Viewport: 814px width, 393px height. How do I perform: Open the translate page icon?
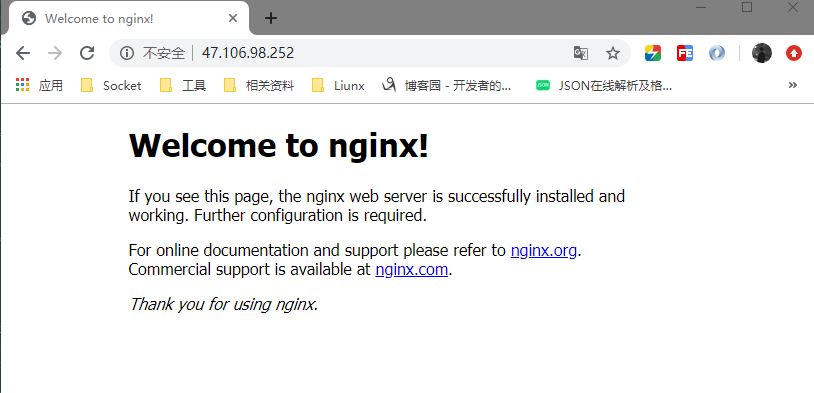point(580,53)
